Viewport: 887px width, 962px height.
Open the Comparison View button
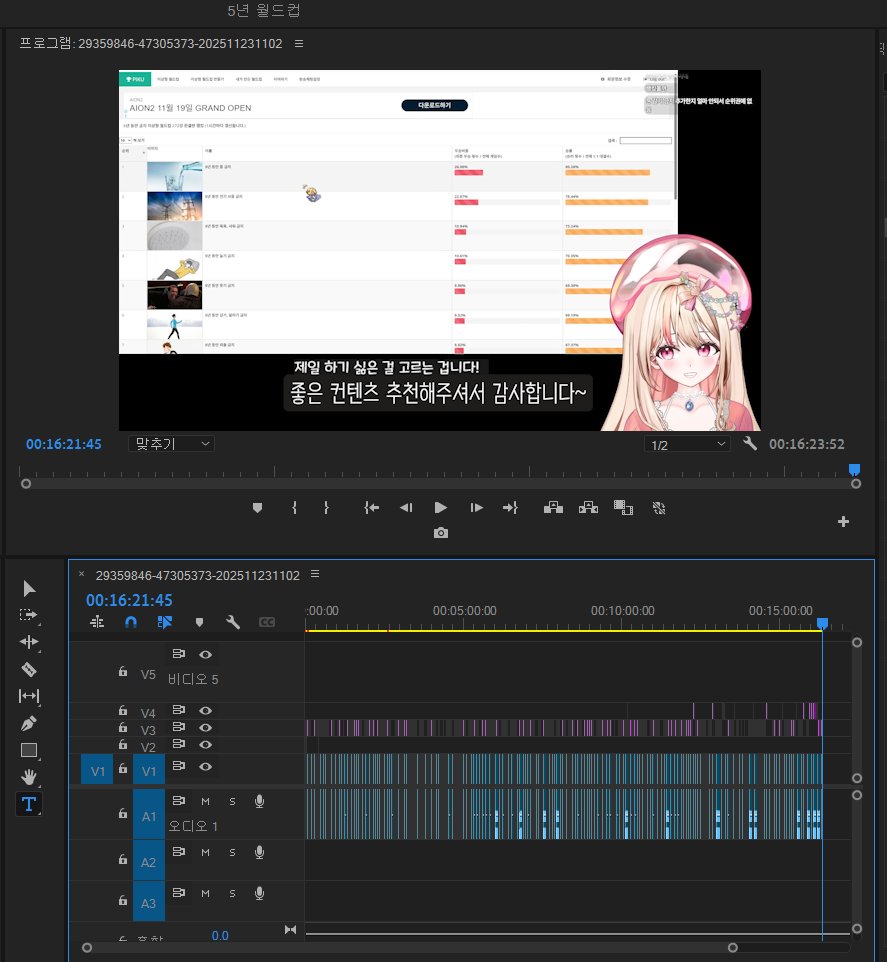click(623, 507)
